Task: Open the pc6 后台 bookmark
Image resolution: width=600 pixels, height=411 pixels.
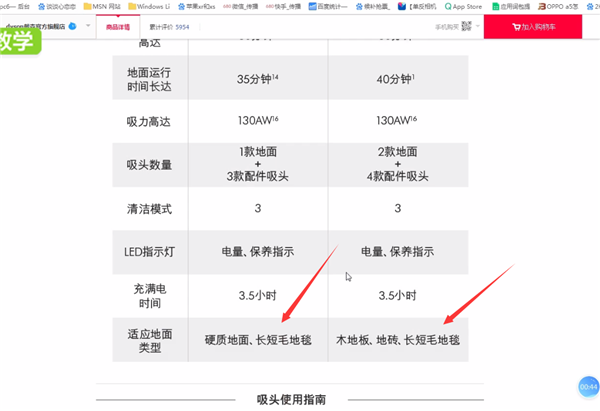Action: point(15,7)
